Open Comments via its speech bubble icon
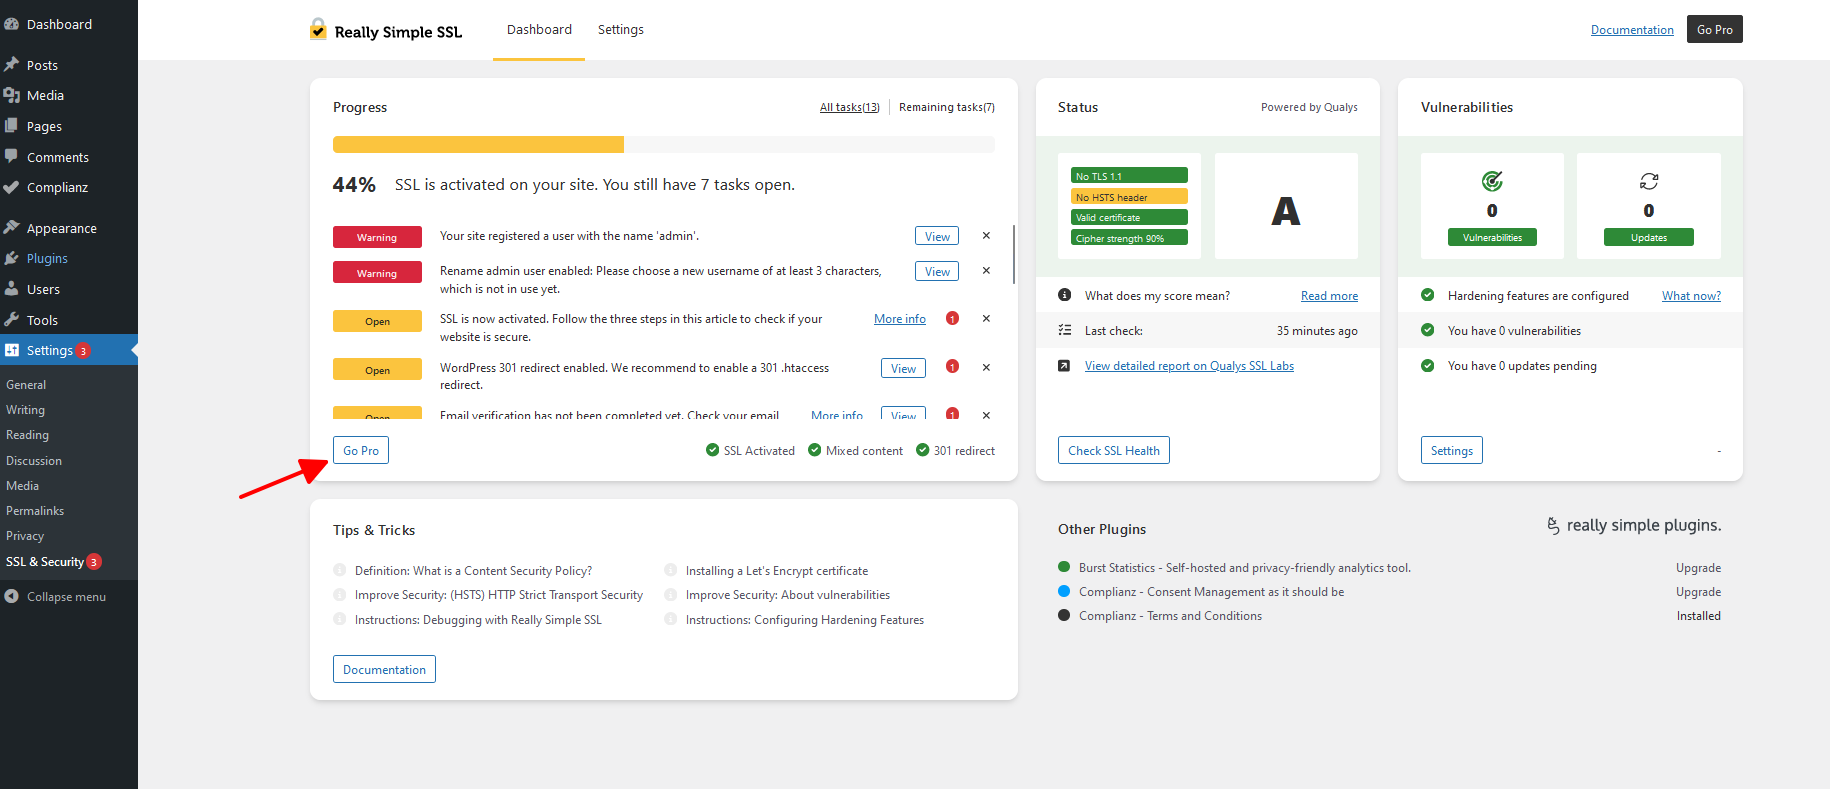This screenshot has width=1830, height=789. tap(12, 157)
